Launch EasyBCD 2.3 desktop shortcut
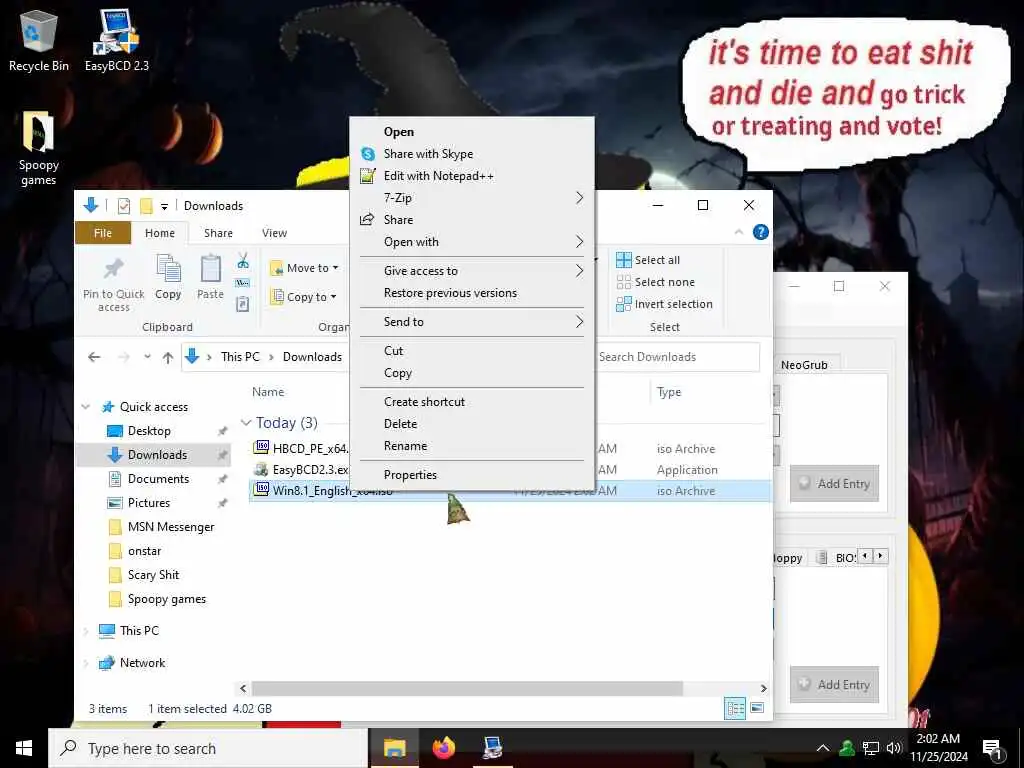The height and width of the screenshot is (768, 1024). (117, 40)
